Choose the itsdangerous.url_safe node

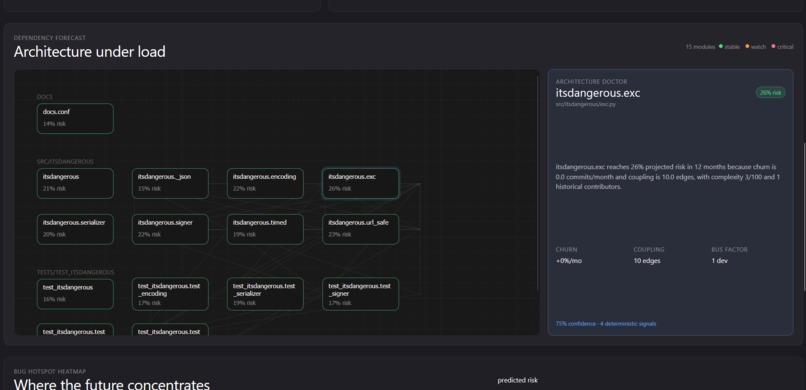point(360,229)
